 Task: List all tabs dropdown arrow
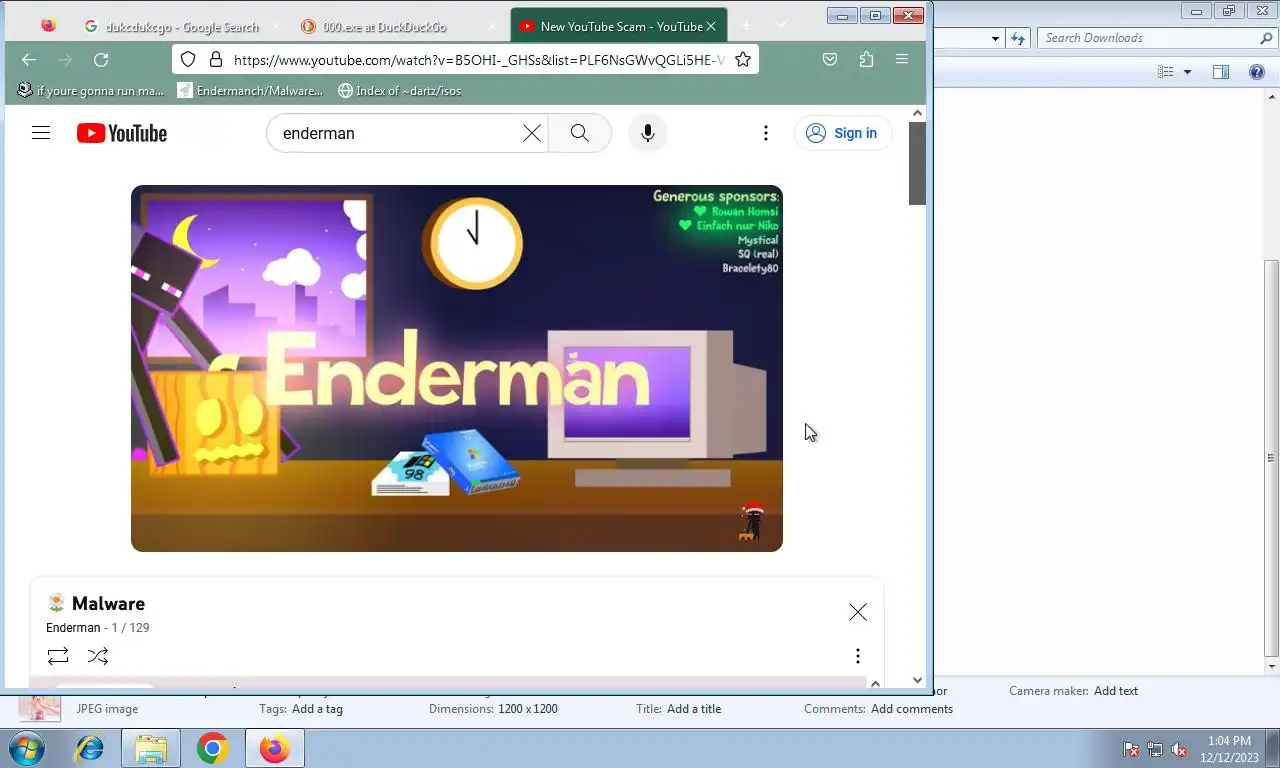pos(782,24)
